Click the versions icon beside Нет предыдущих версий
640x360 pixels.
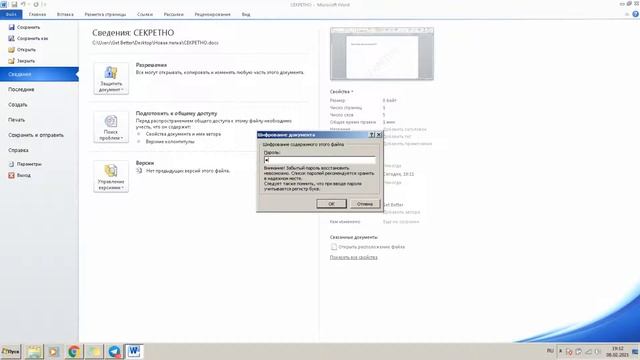click(x=139, y=171)
